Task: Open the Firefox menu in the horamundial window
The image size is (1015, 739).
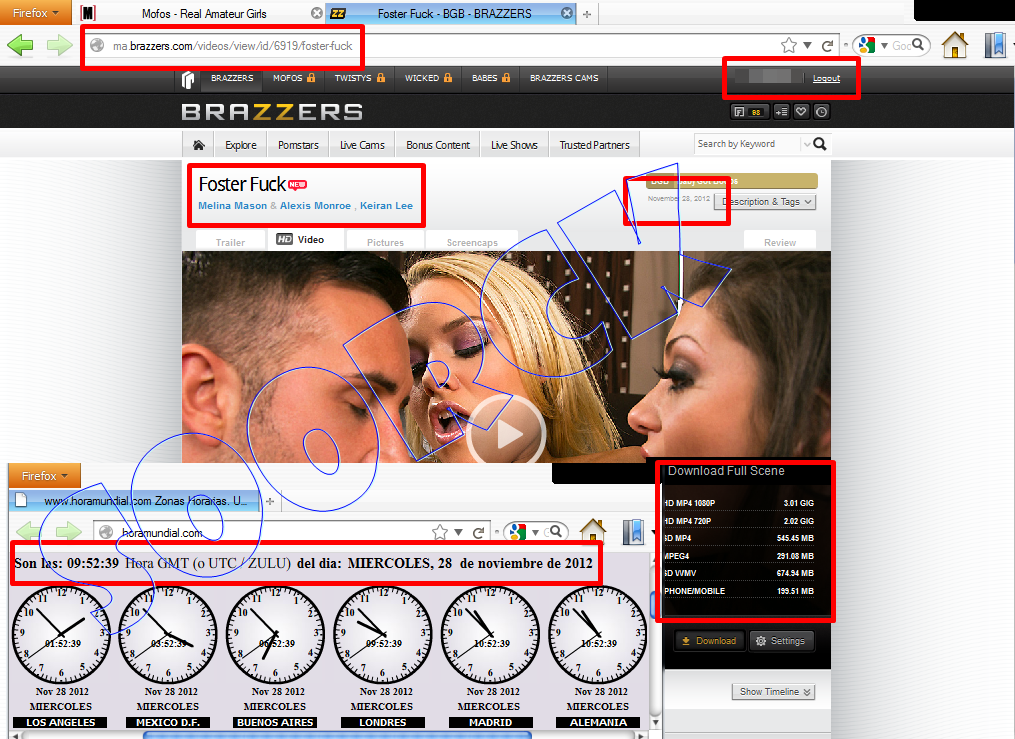Action: (x=44, y=476)
